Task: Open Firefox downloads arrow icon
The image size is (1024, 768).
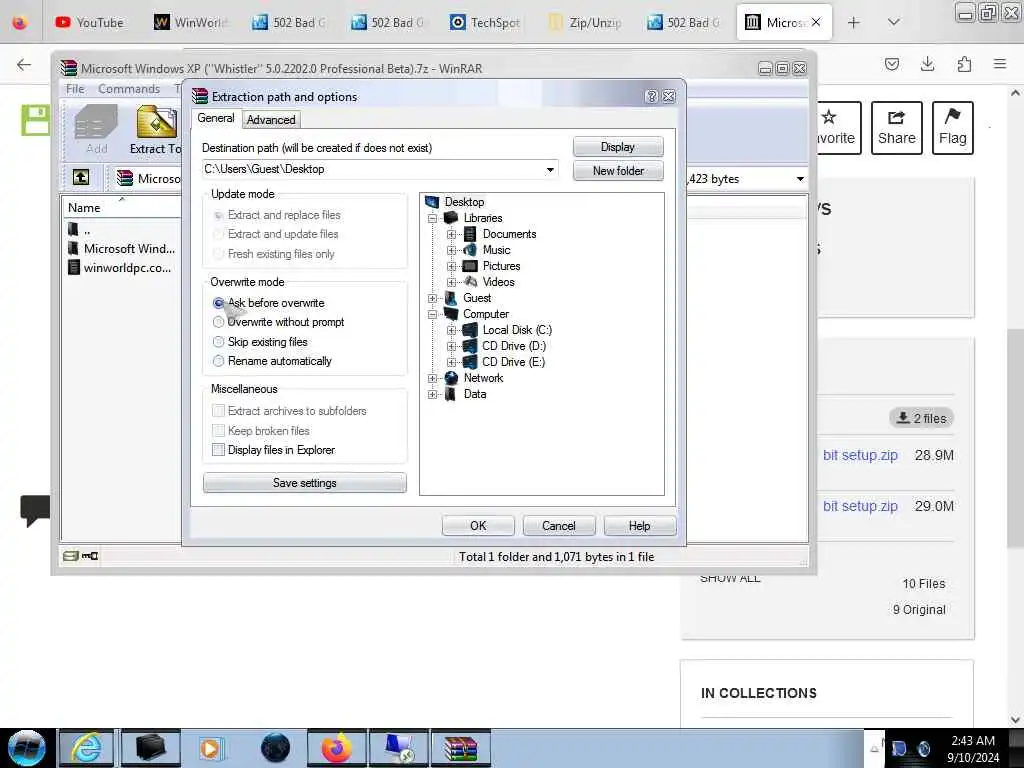Action: 927,63
